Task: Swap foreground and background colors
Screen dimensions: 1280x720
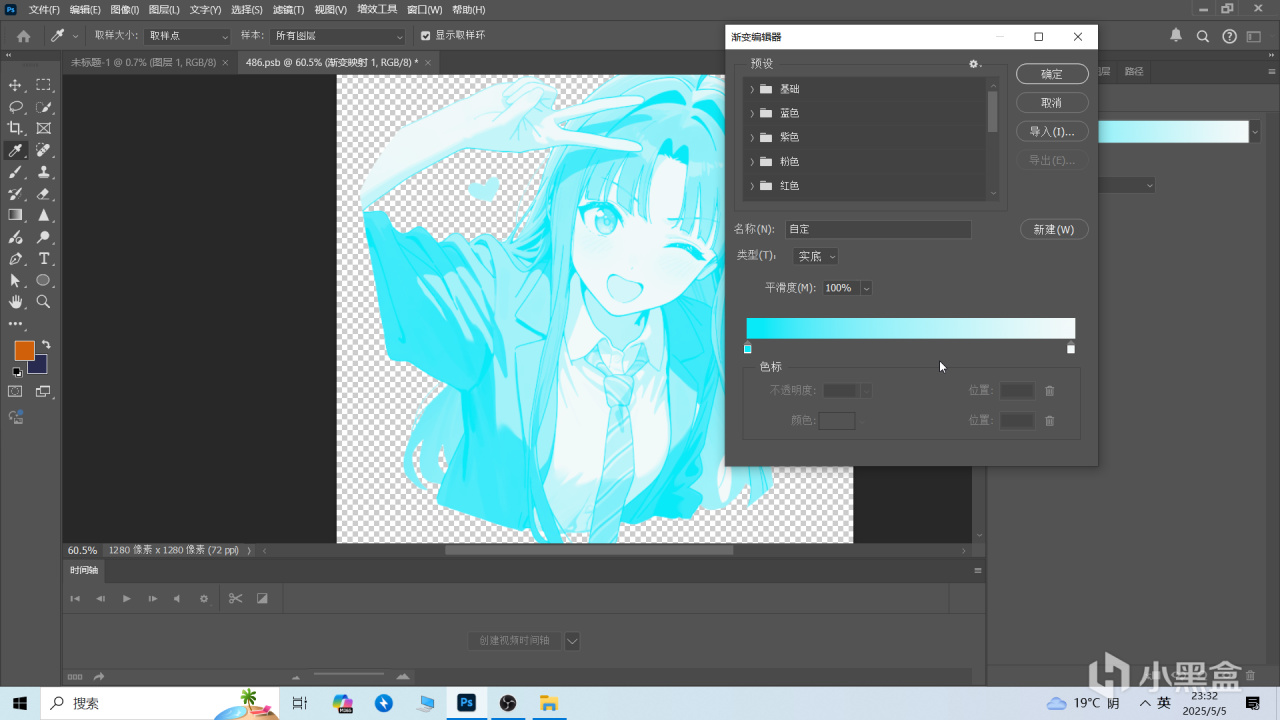Action: click(46, 345)
